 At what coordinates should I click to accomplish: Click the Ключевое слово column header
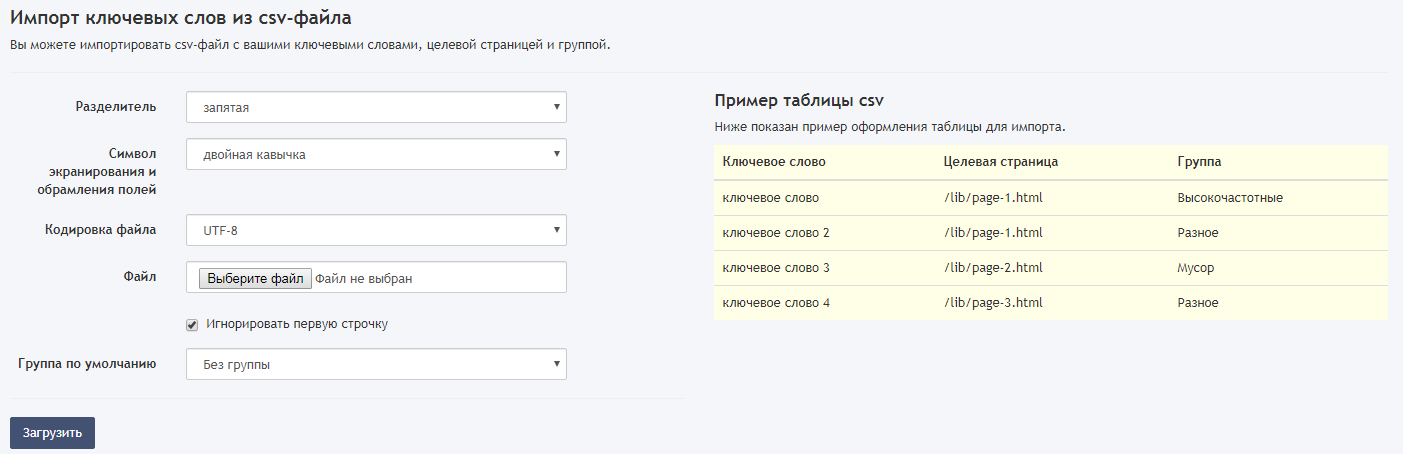774,162
